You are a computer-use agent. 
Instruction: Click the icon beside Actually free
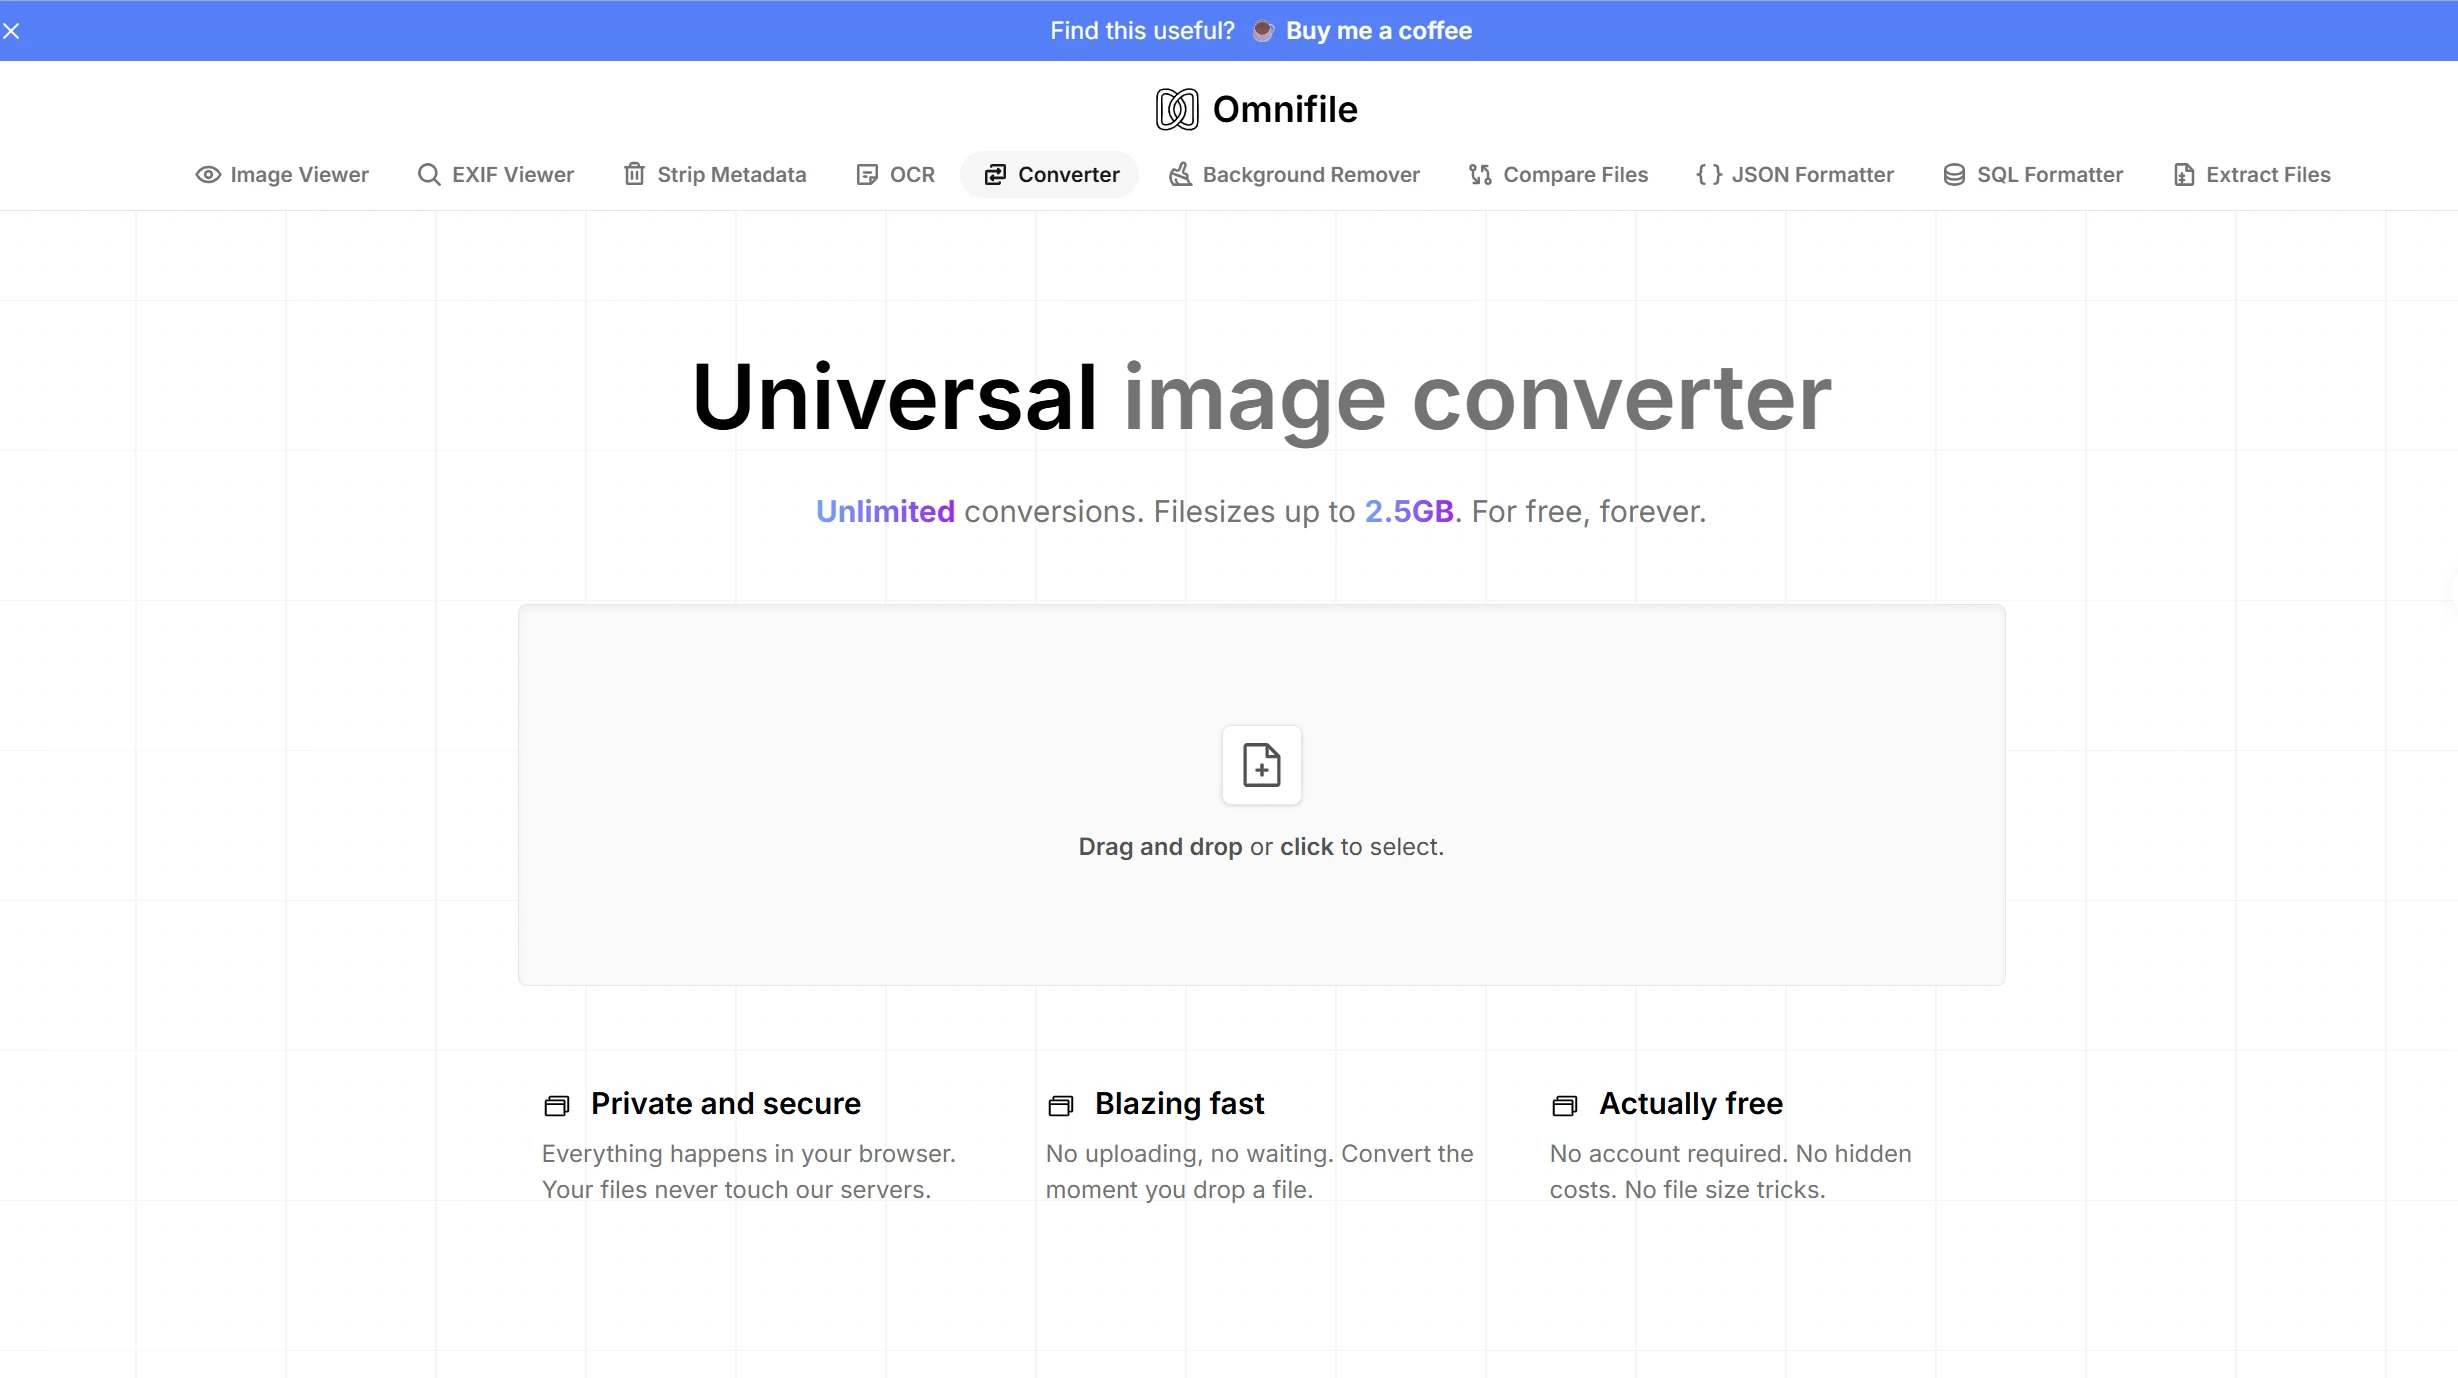[1565, 1105]
